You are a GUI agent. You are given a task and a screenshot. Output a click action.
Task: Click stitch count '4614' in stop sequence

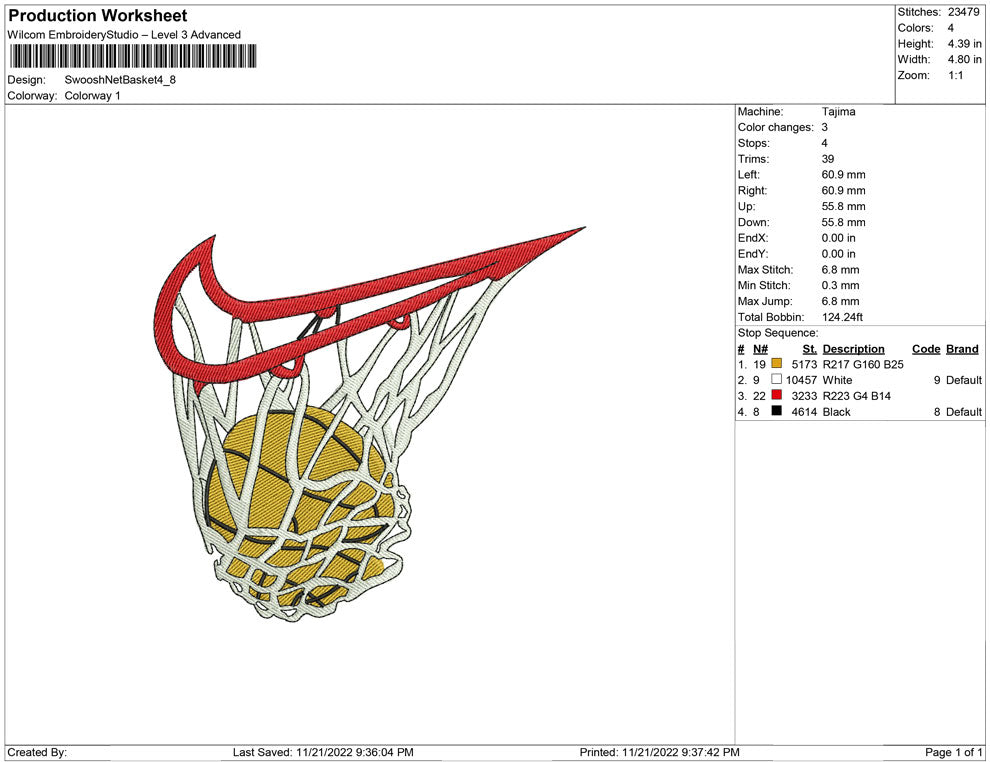coord(804,412)
